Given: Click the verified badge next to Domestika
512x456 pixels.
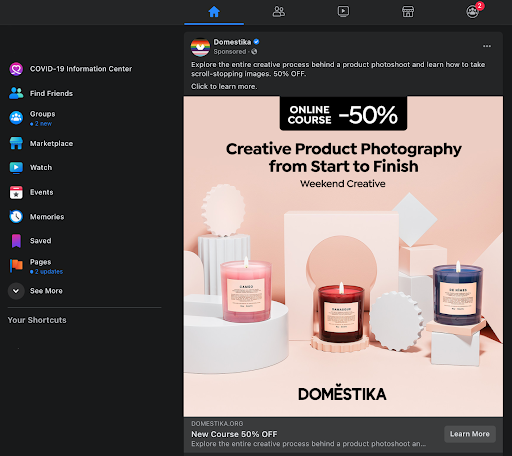Looking at the screenshot, I should tap(256, 42).
